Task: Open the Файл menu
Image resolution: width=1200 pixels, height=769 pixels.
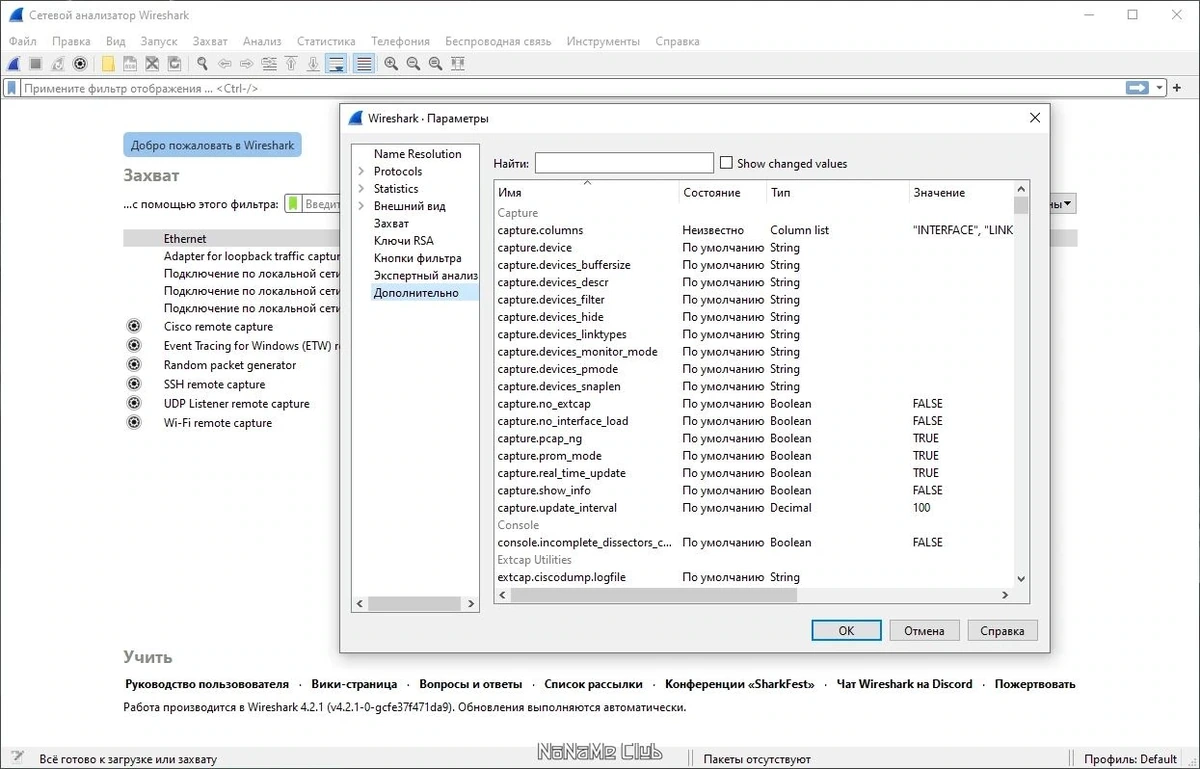Action: click(22, 41)
